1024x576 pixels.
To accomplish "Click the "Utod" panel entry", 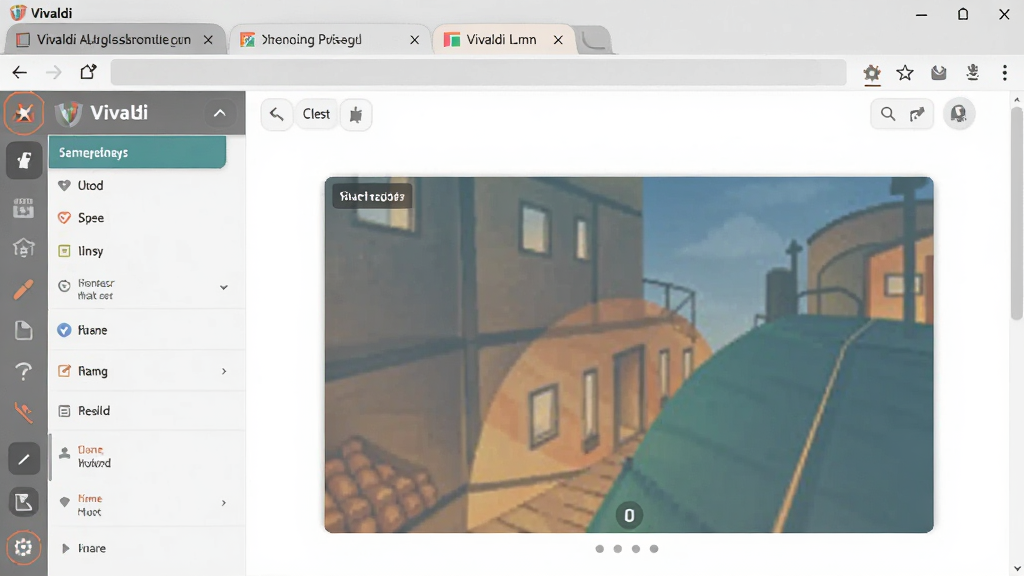I will (x=147, y=185).
